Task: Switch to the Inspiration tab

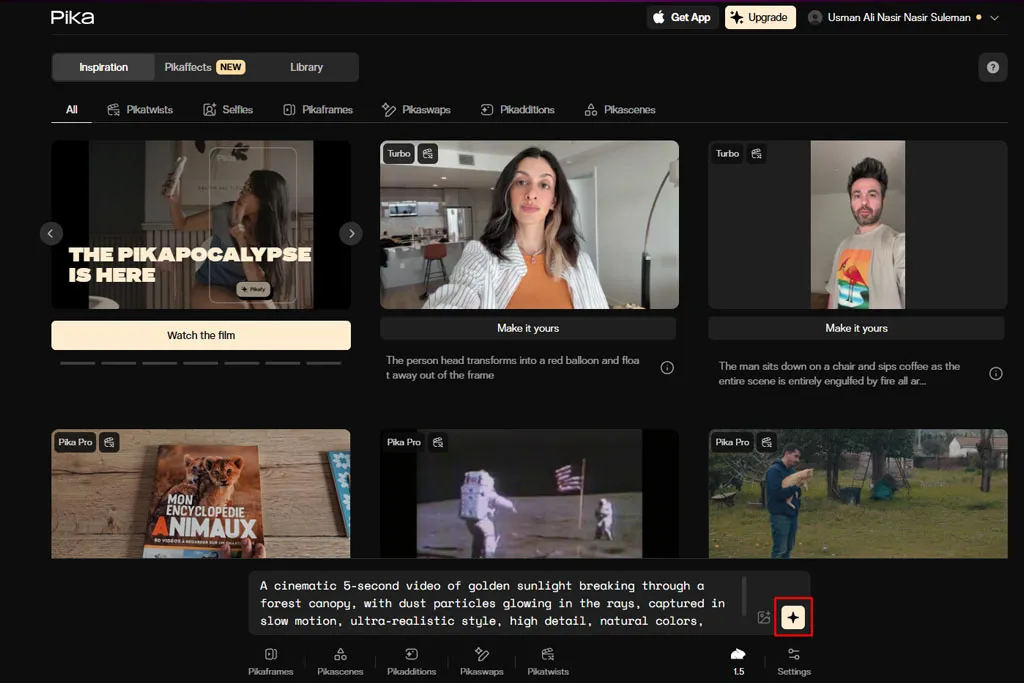Action: [x=103, y=67]
